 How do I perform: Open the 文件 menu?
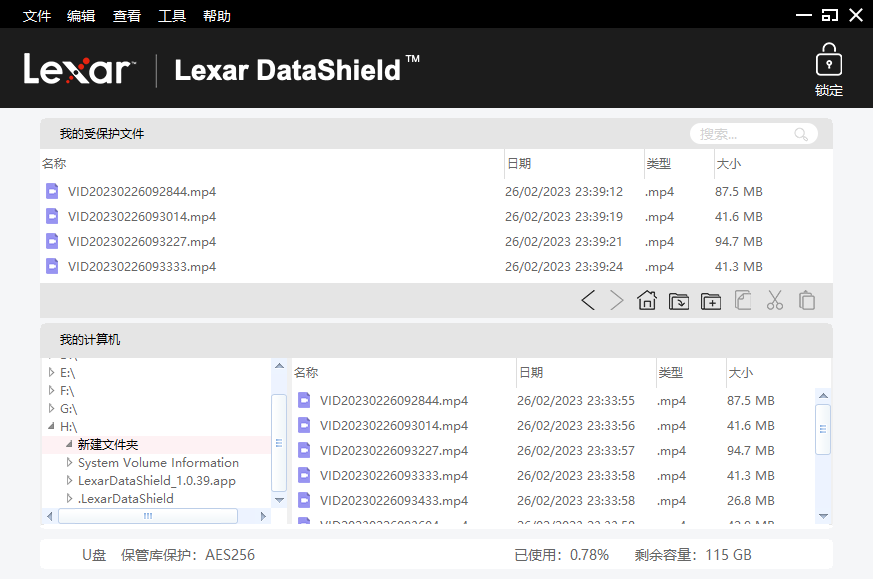tap(37, 16)
